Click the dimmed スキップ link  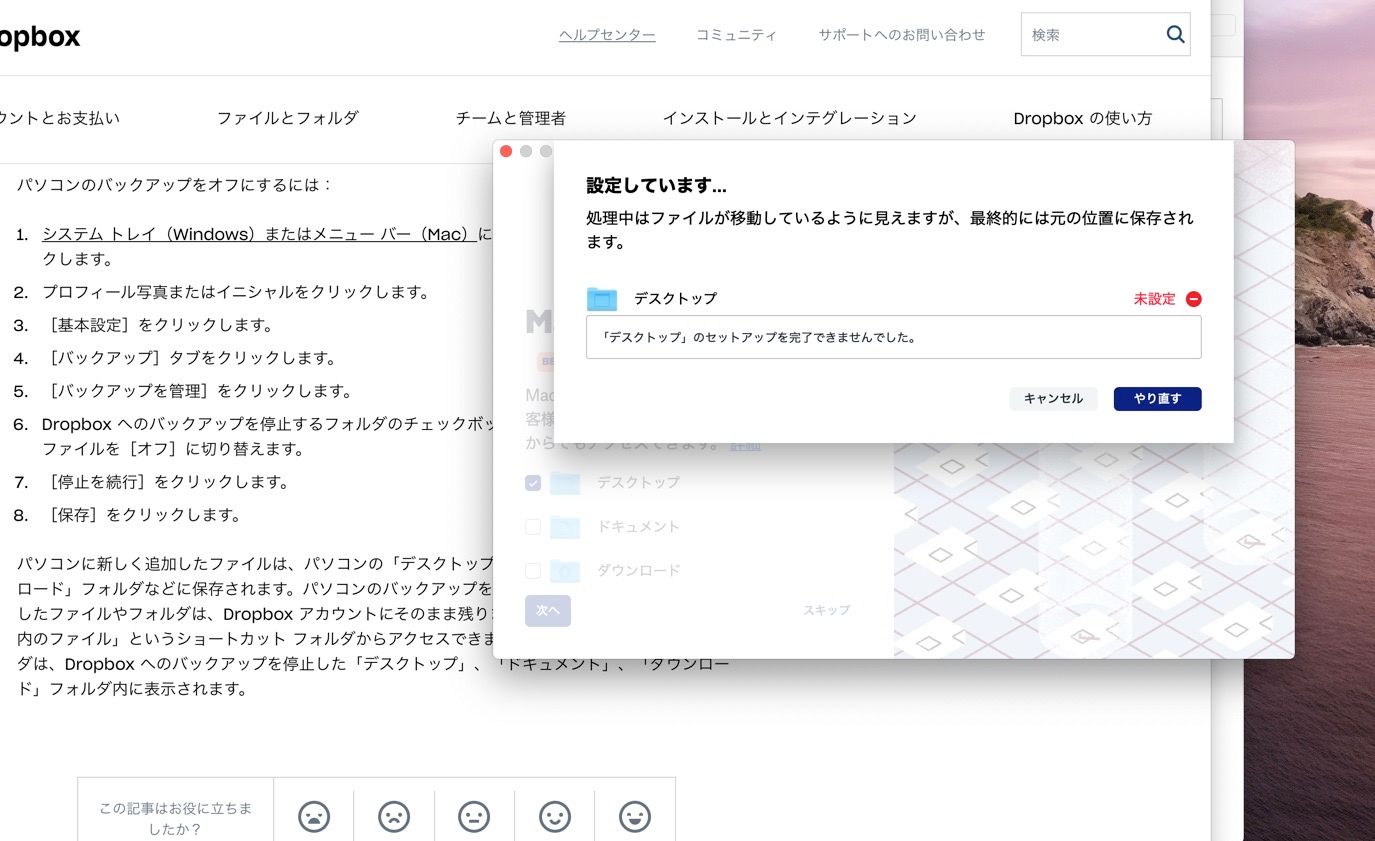pos(826,610)
